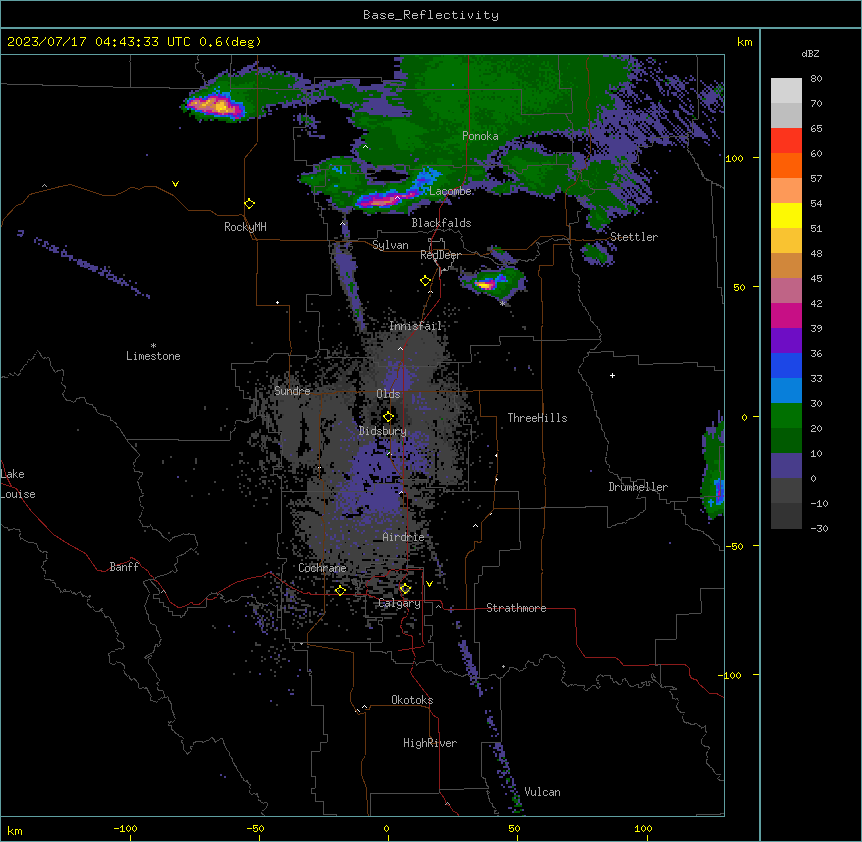
Task: Click the Strathmore label
Action: (x=516, y=608)
